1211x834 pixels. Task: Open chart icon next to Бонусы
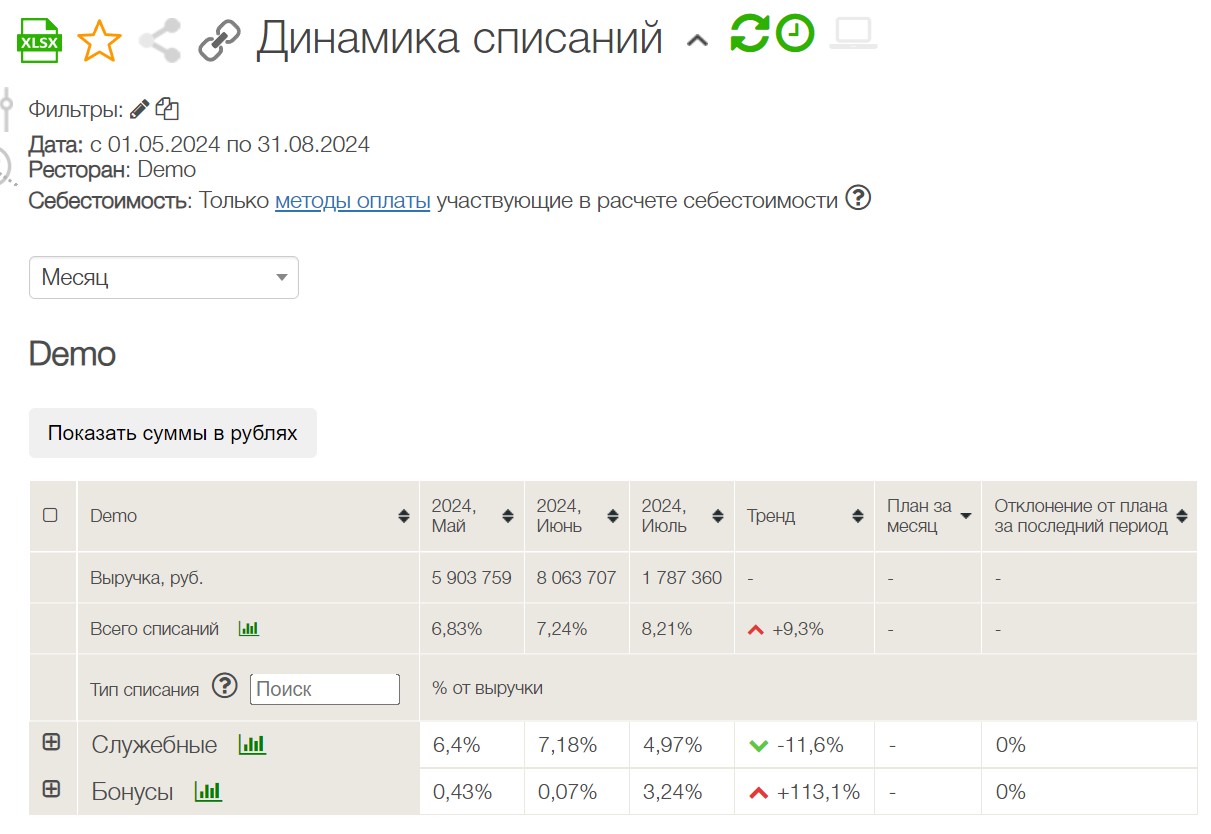pos(208,792)
